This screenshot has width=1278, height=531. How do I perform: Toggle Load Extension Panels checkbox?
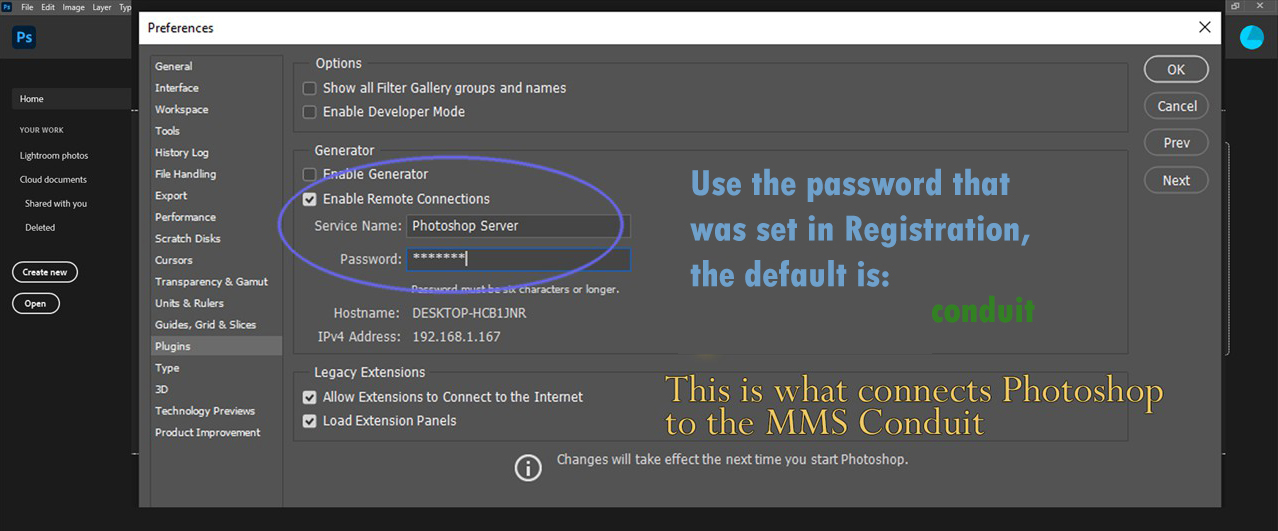pos(310,421)
